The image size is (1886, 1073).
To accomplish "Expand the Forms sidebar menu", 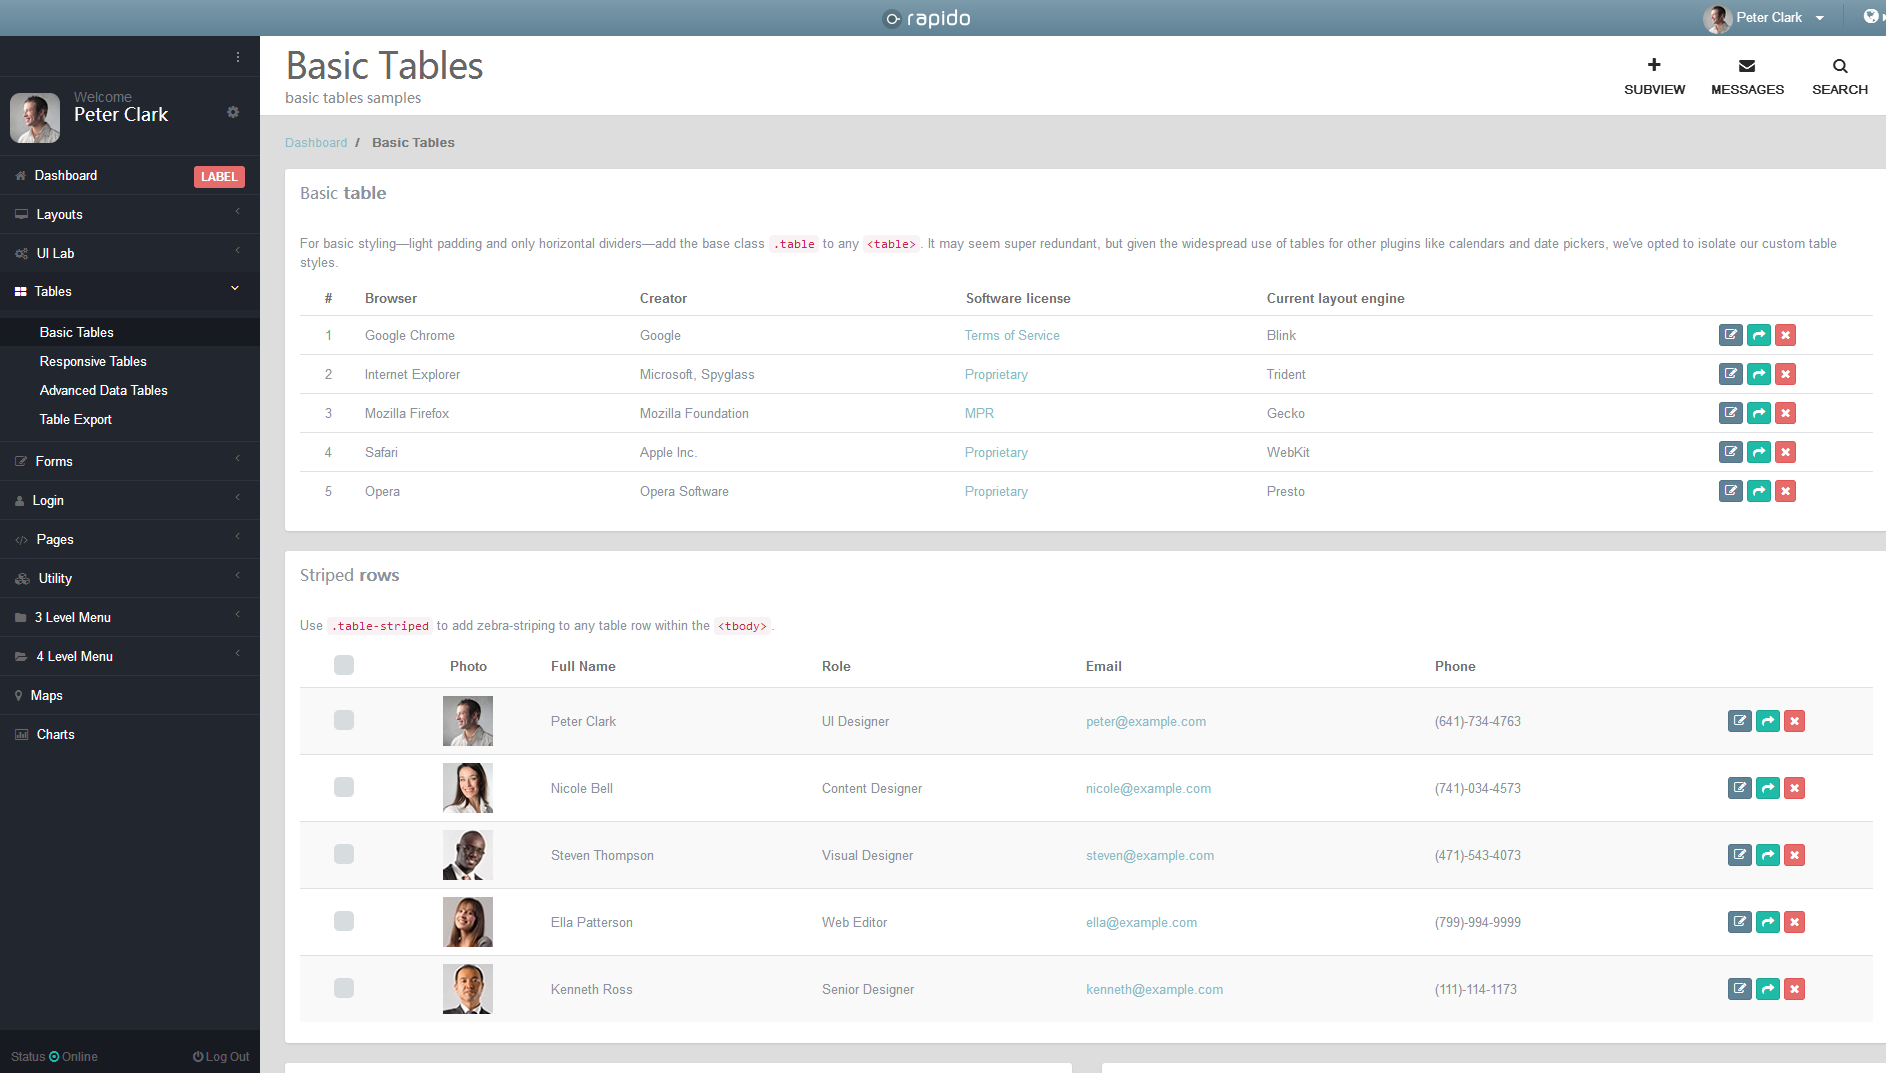I will 130,461.
